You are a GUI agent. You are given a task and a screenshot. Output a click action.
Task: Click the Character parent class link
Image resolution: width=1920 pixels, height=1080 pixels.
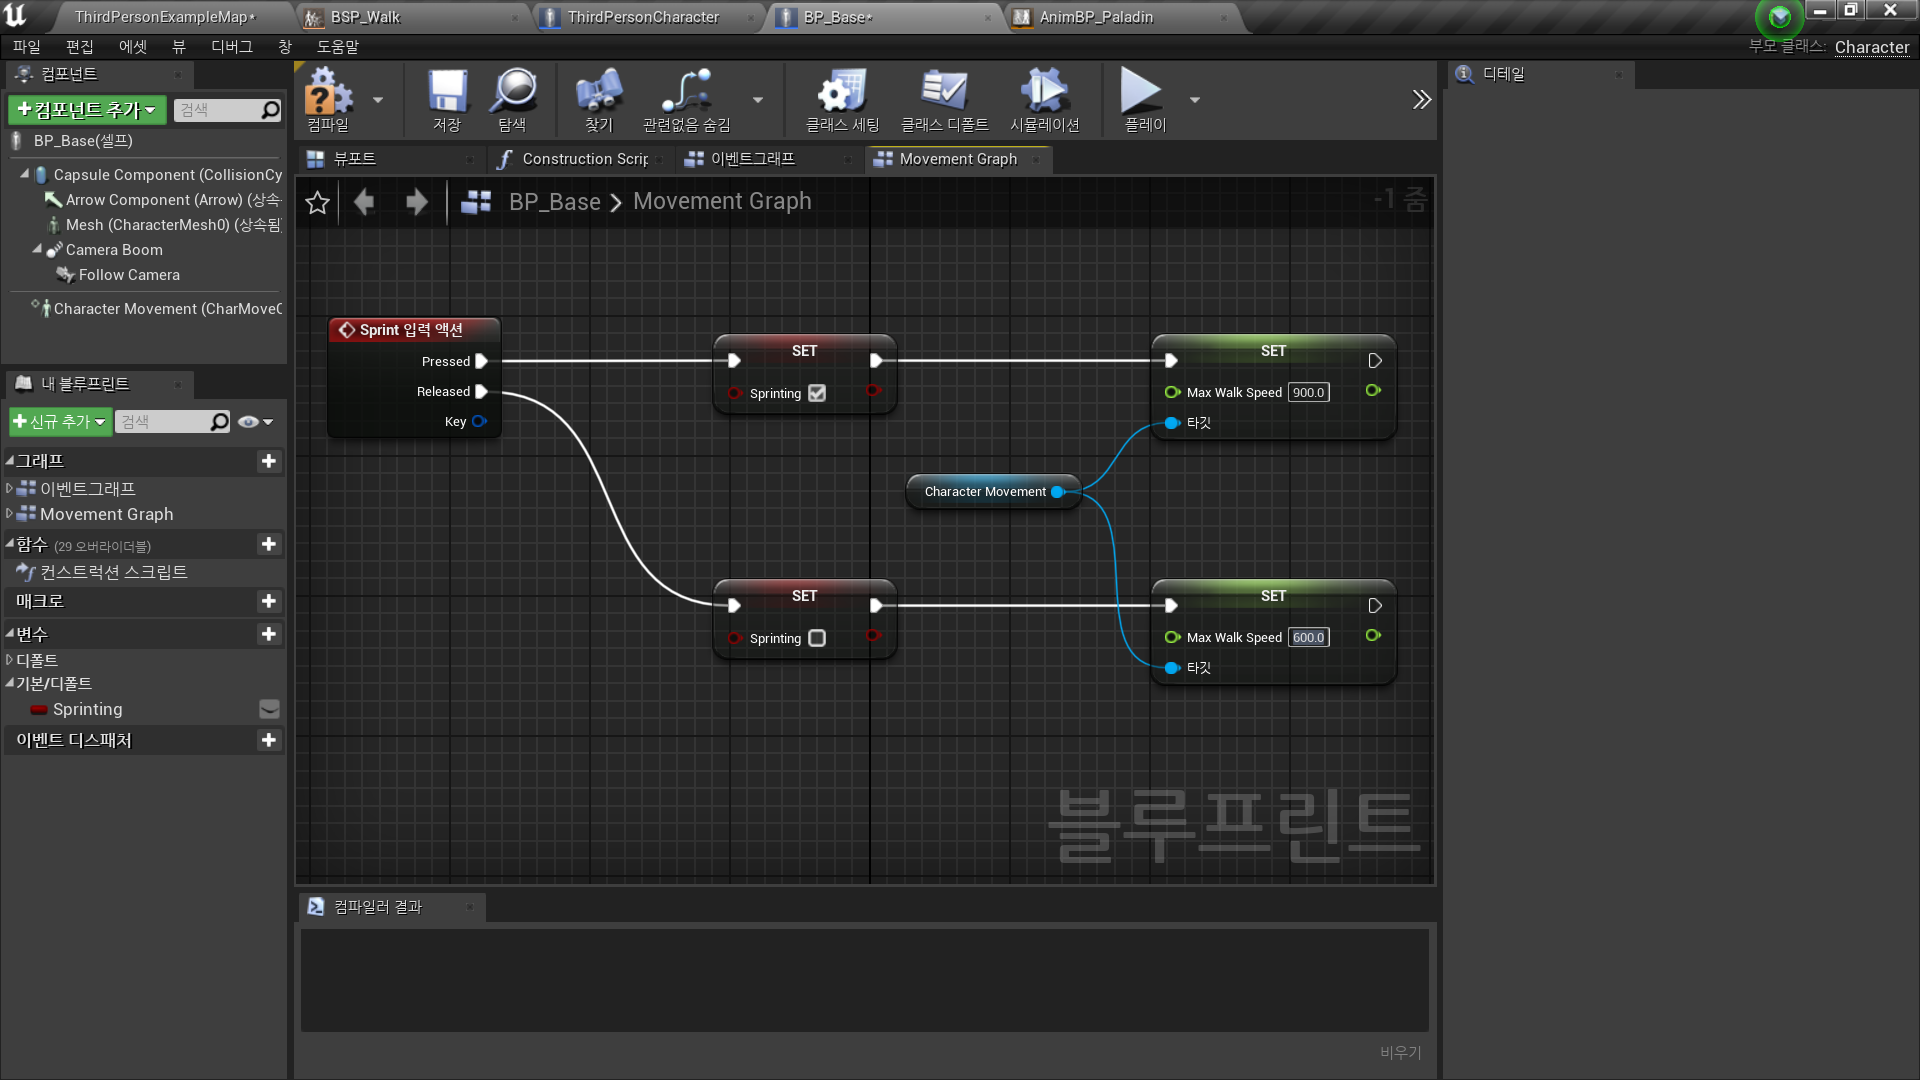(x=1871, y=47)
